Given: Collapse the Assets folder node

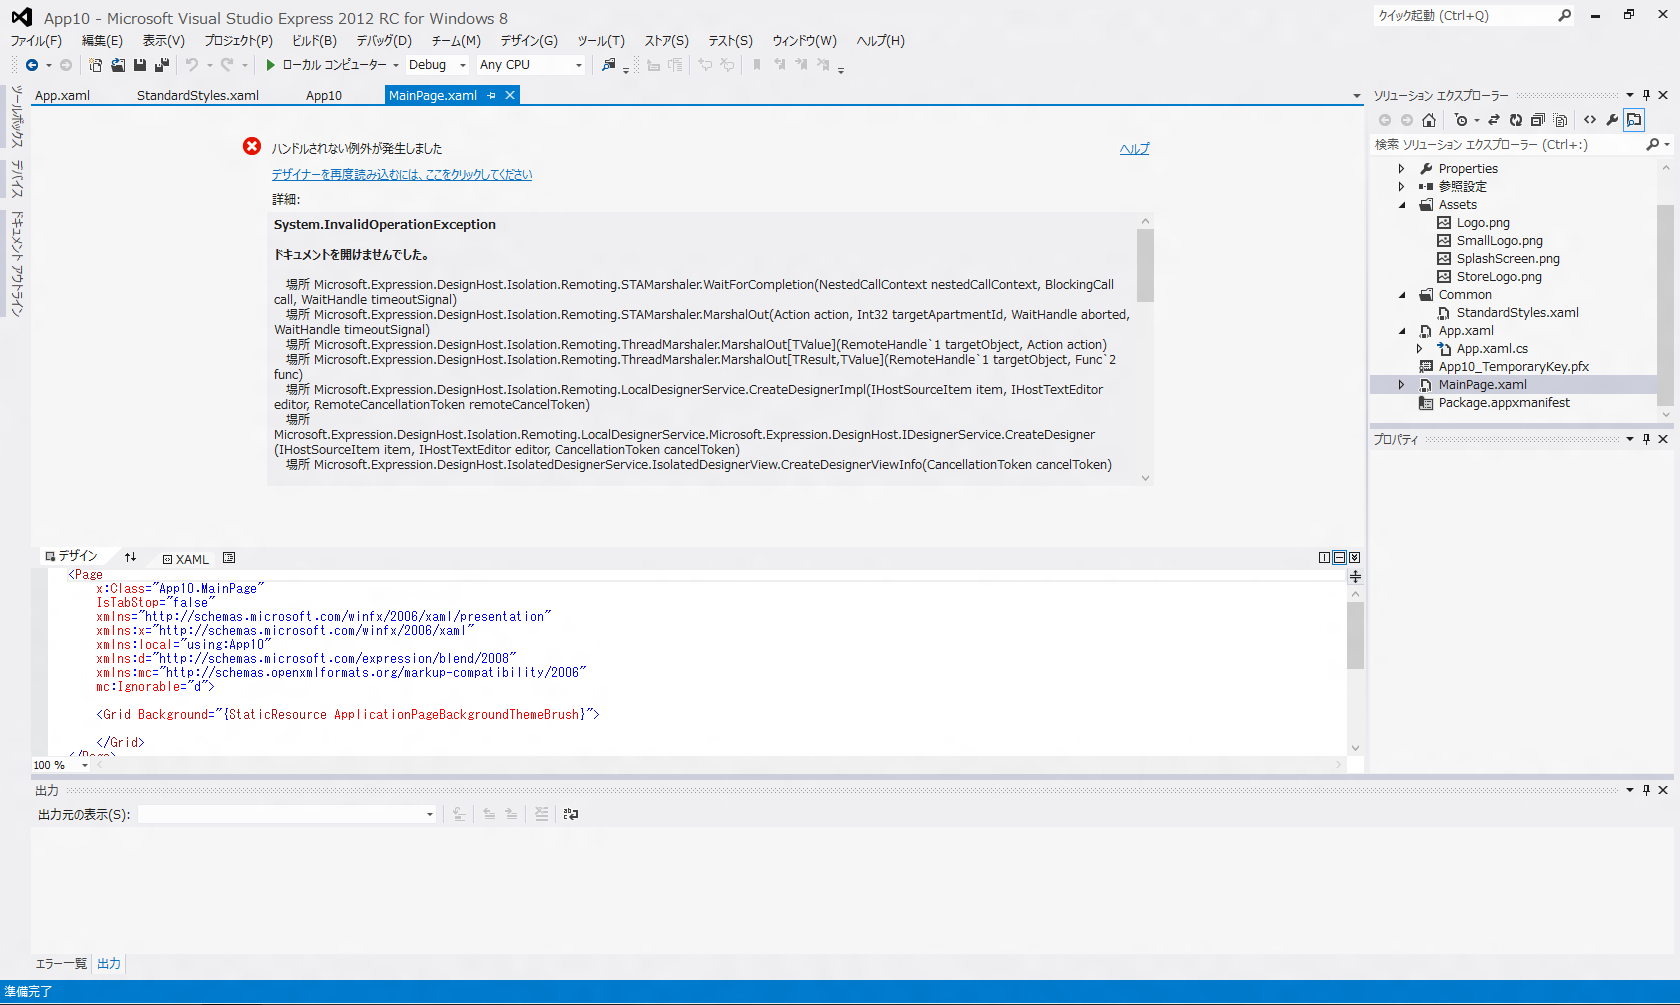Looking at the screenshot, I should pos(1401,205).
